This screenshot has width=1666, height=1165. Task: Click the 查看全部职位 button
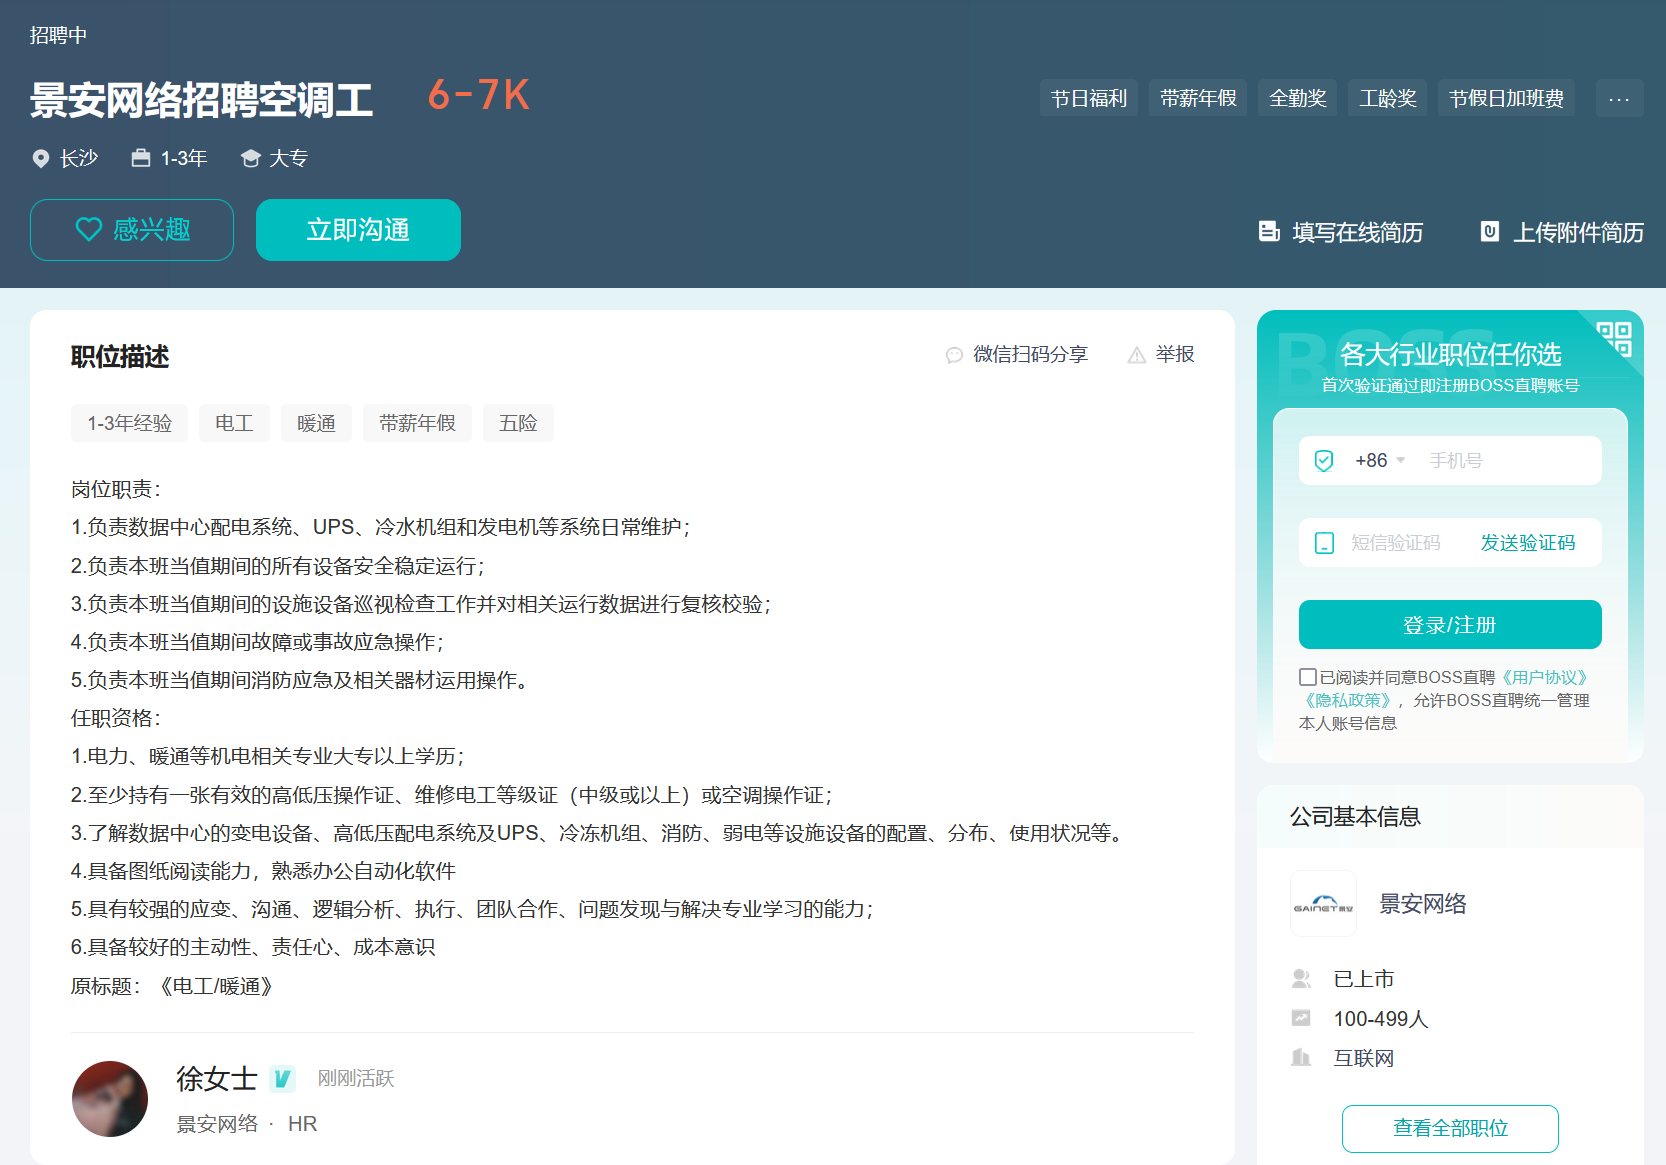1450,1129
